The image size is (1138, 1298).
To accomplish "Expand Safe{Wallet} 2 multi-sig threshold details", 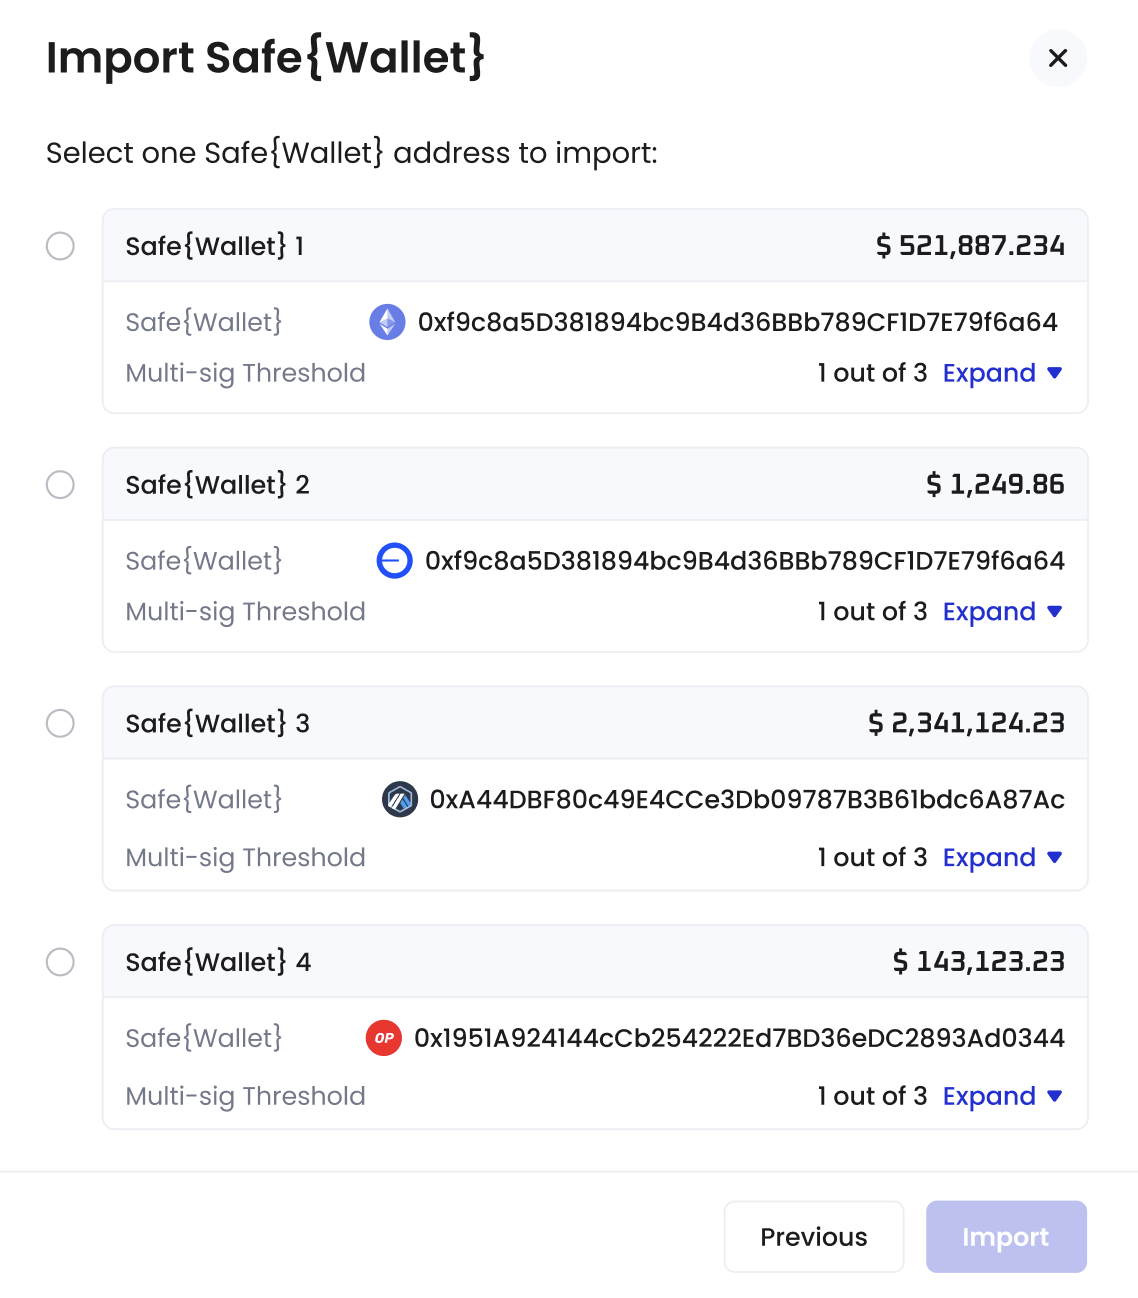I will [x=1002, y=612].
